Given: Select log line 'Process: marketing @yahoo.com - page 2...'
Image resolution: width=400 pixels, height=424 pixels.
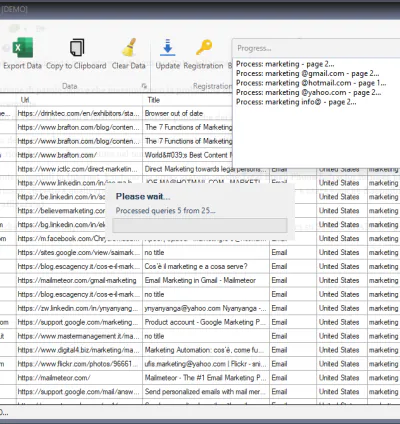Looking at the screenshot, I should 308,92.
